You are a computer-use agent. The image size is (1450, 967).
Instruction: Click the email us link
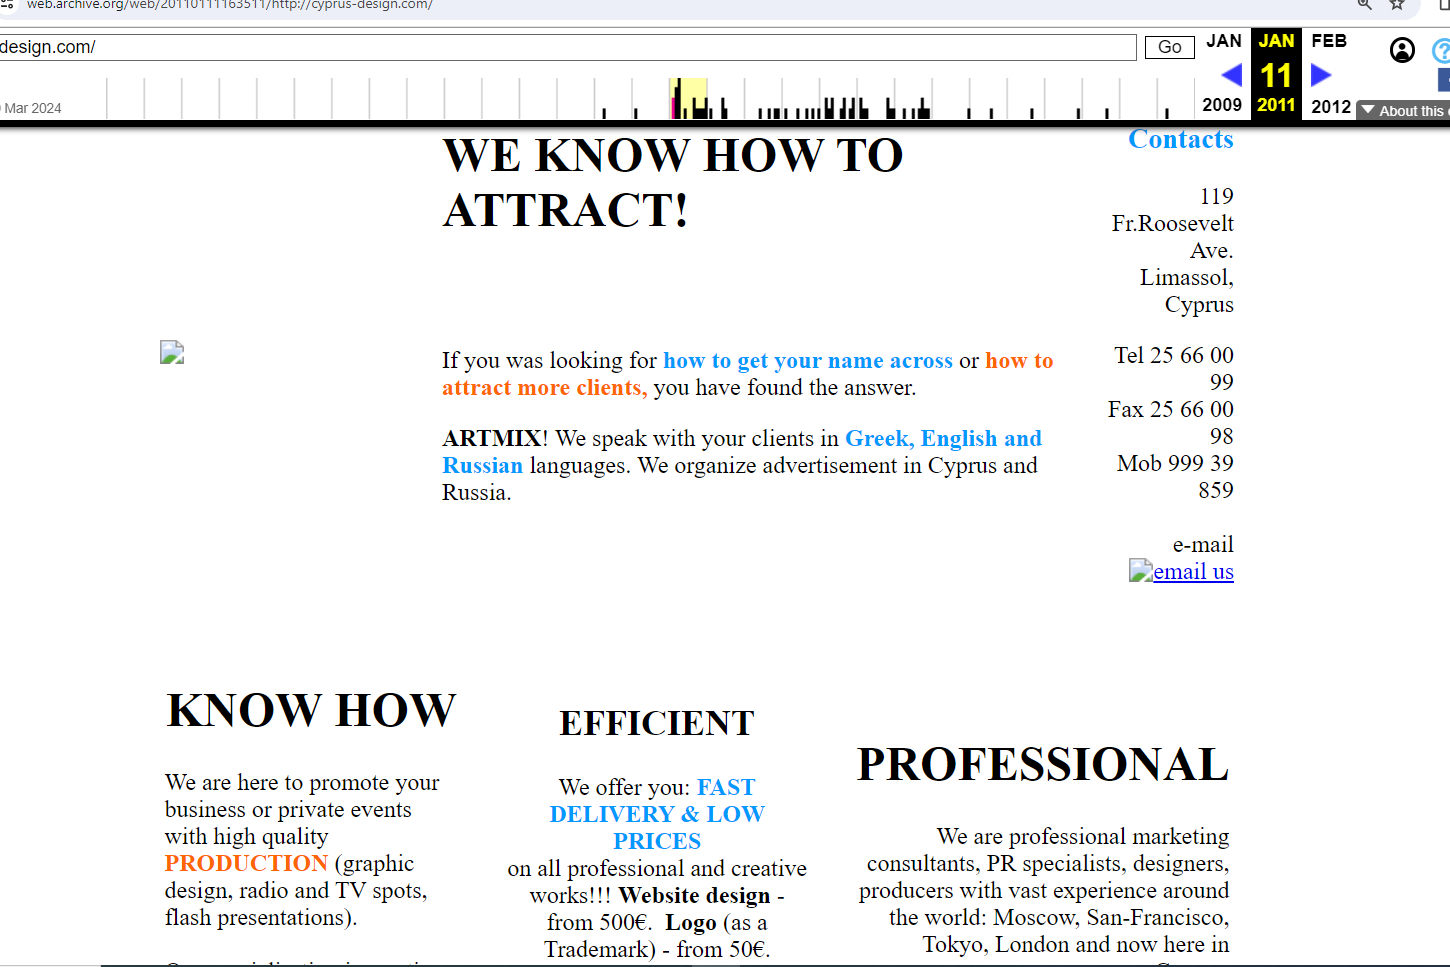1193,571
